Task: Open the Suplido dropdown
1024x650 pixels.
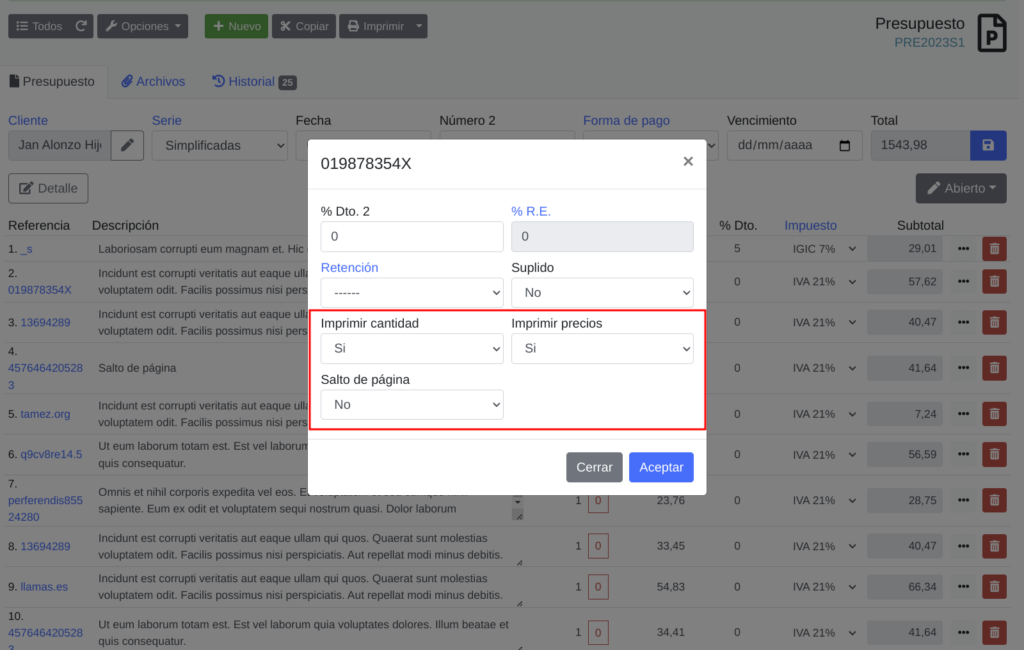Action: pos(602,293)
